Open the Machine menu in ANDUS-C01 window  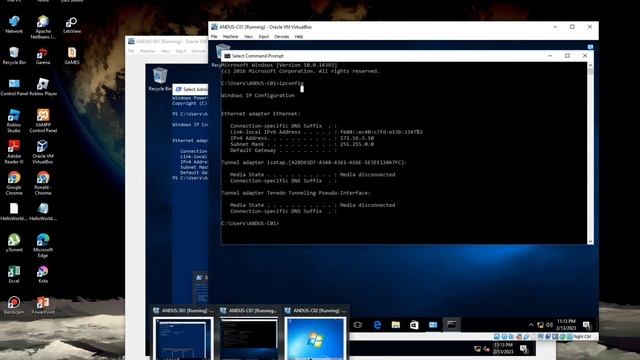pos(230,37)
